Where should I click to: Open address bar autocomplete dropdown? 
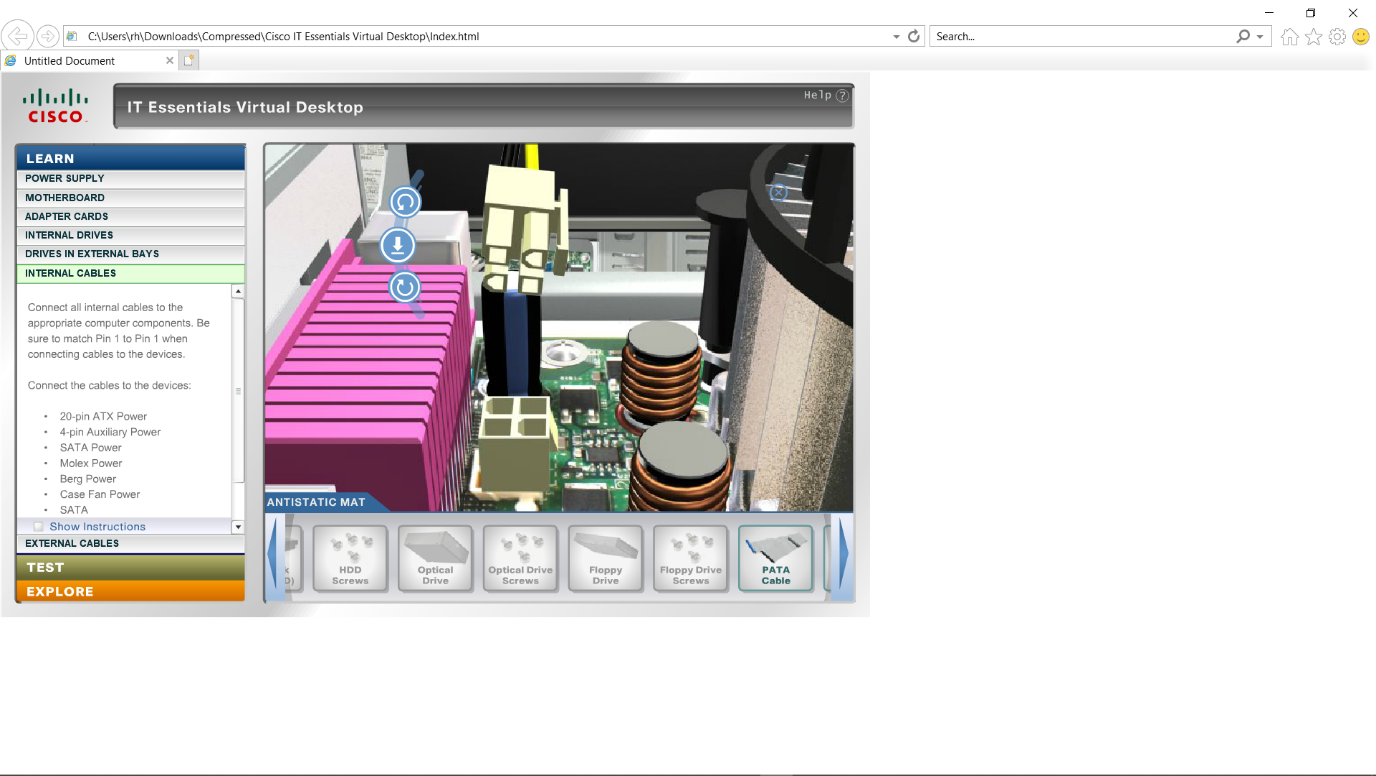click(x=896, y=36)
